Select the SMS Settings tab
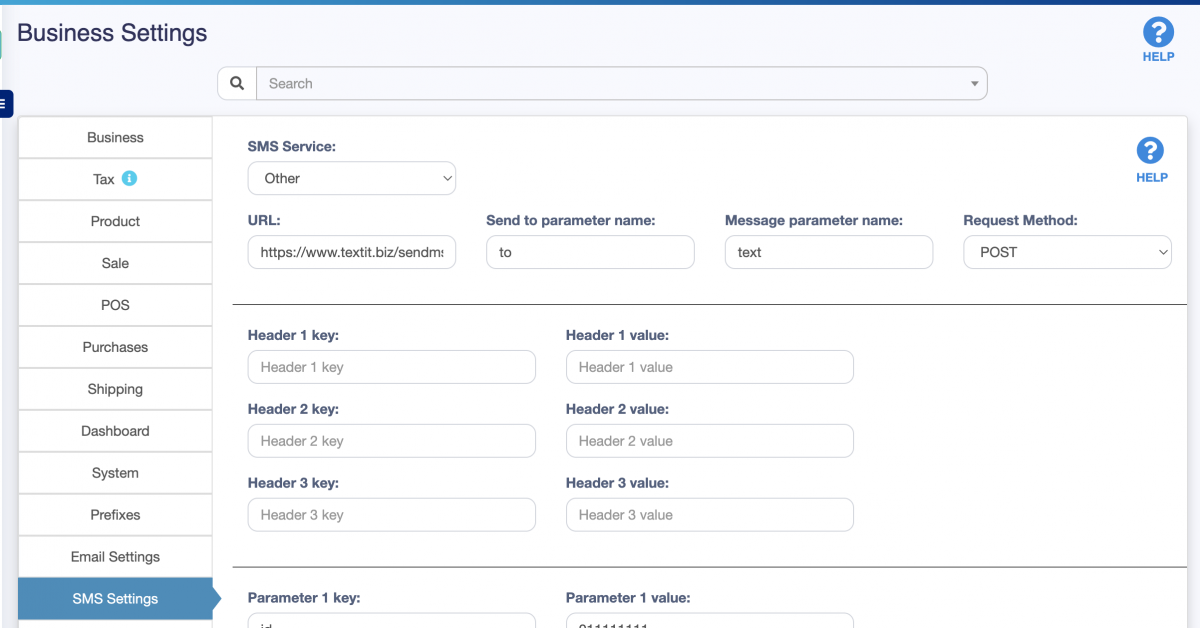Viewport: 1200px width, 628px height. 115,600
